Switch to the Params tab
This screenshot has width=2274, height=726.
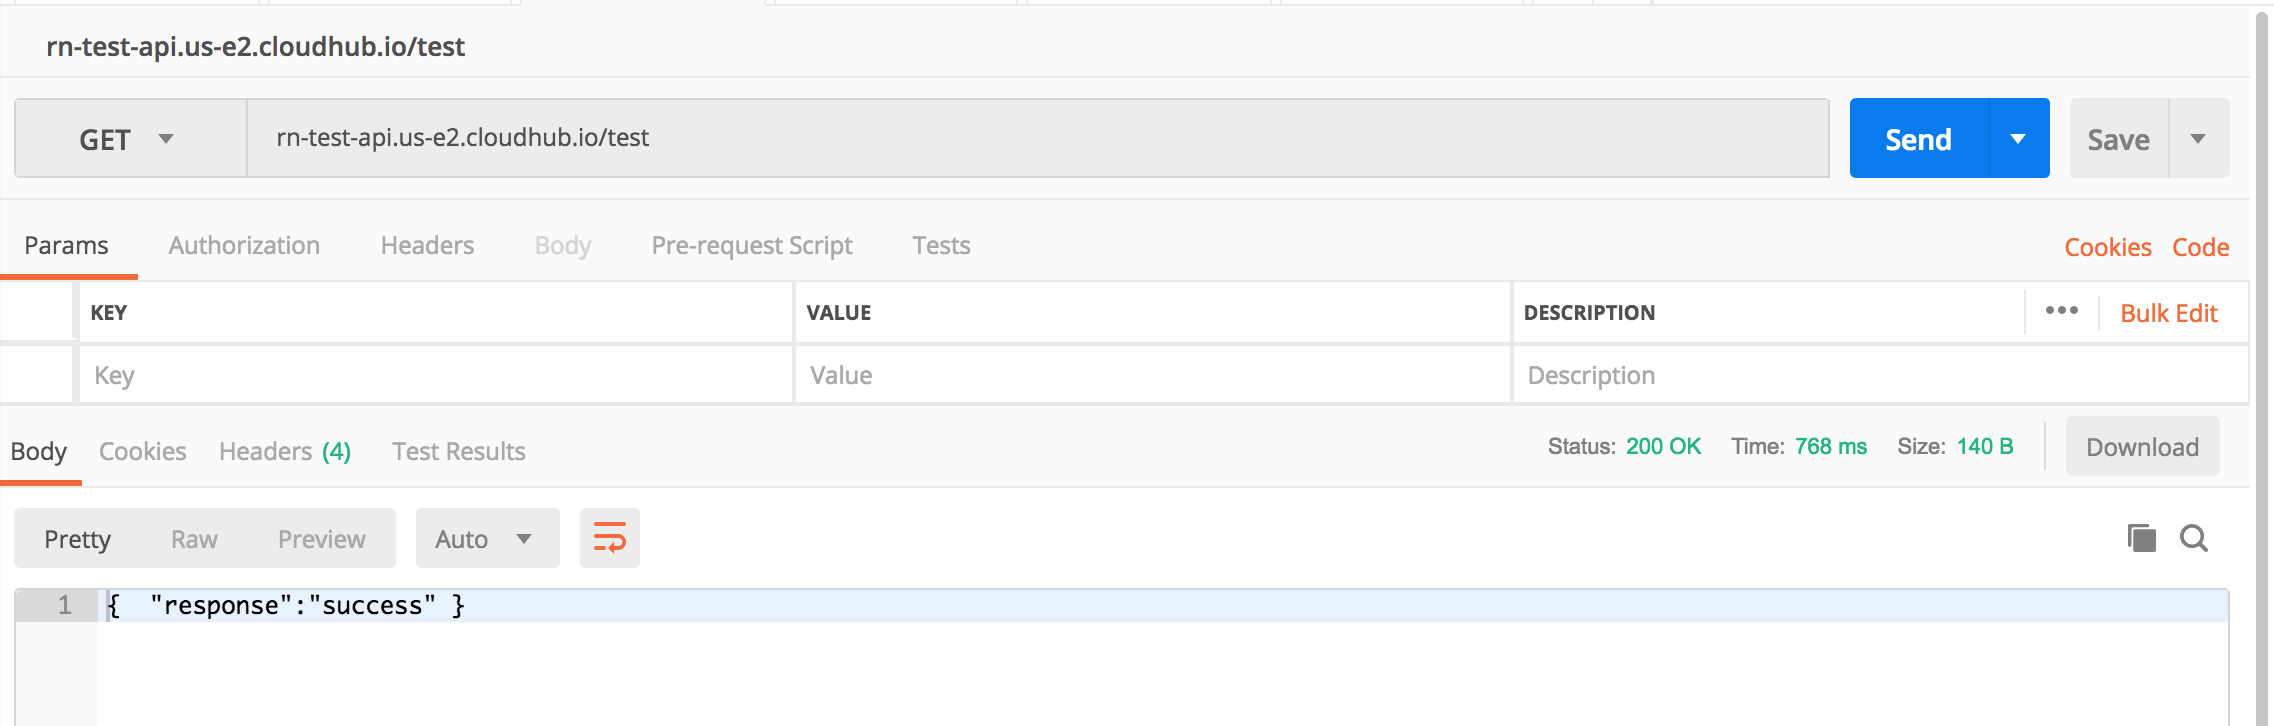67,246
